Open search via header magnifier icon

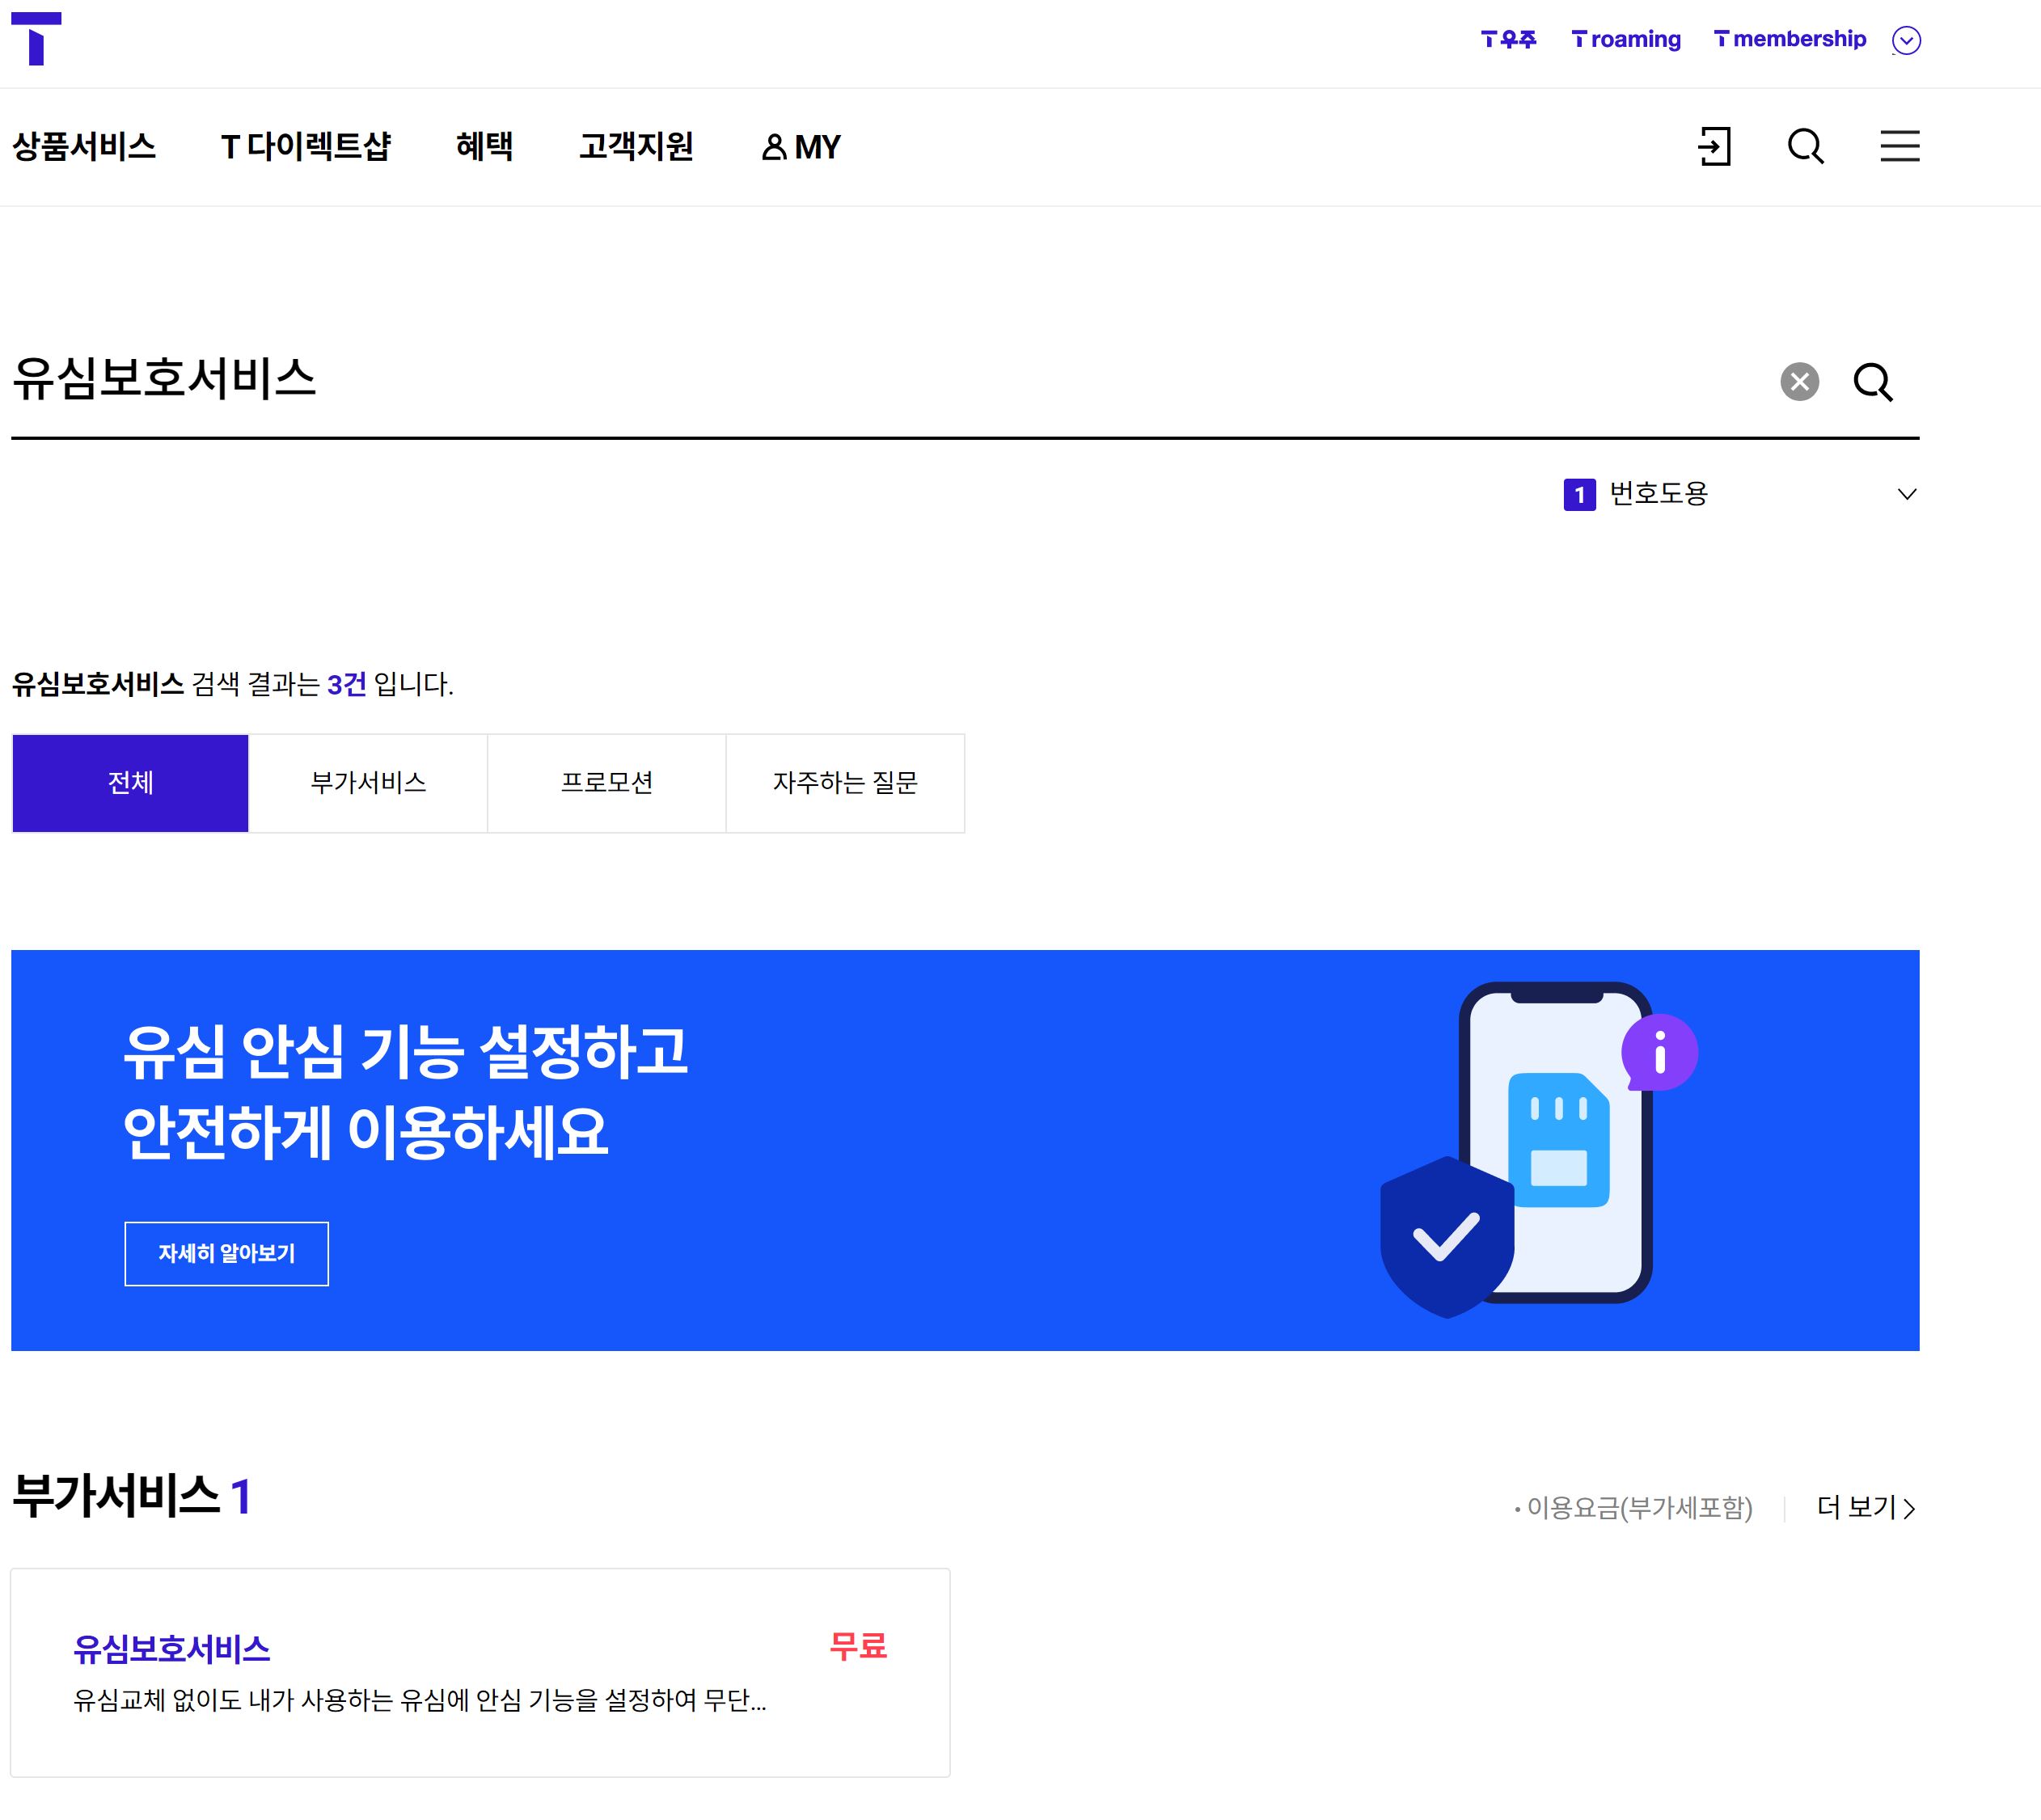1805,147
